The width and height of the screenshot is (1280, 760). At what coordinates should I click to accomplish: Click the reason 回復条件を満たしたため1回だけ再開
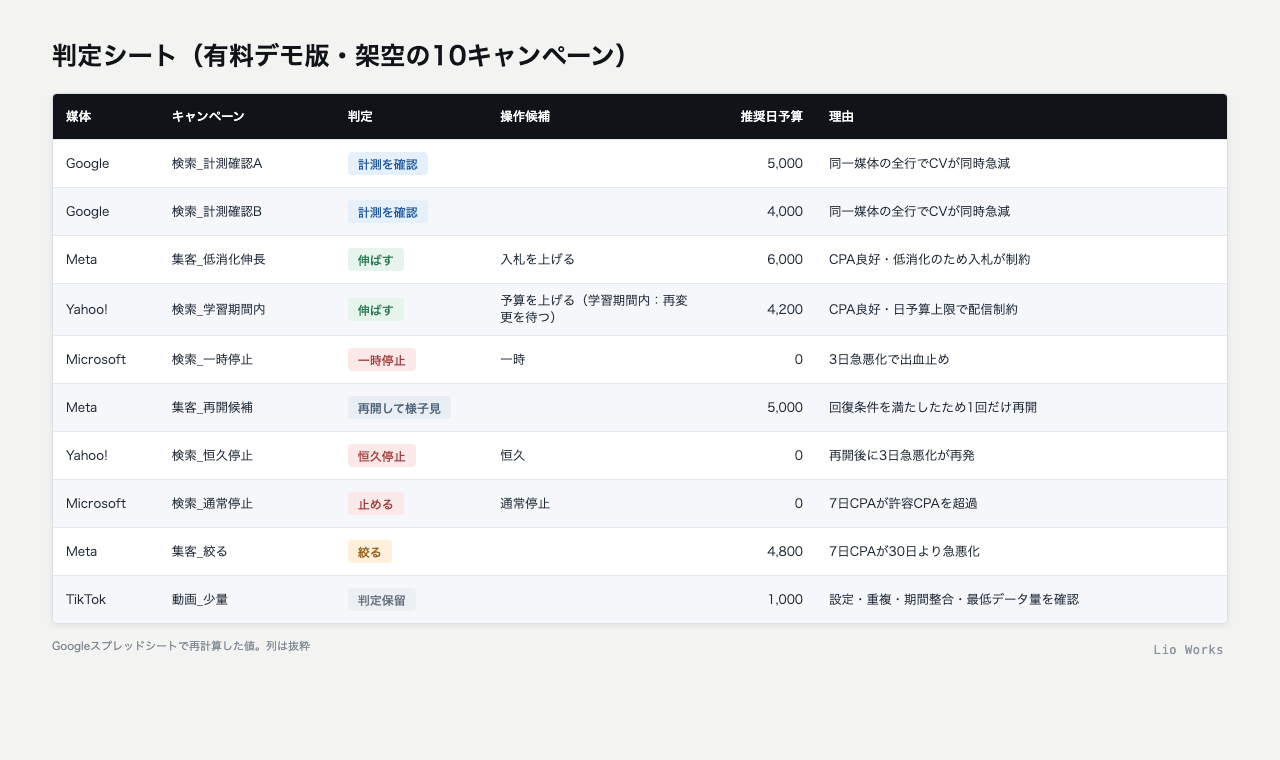click(x=933, y=407)
